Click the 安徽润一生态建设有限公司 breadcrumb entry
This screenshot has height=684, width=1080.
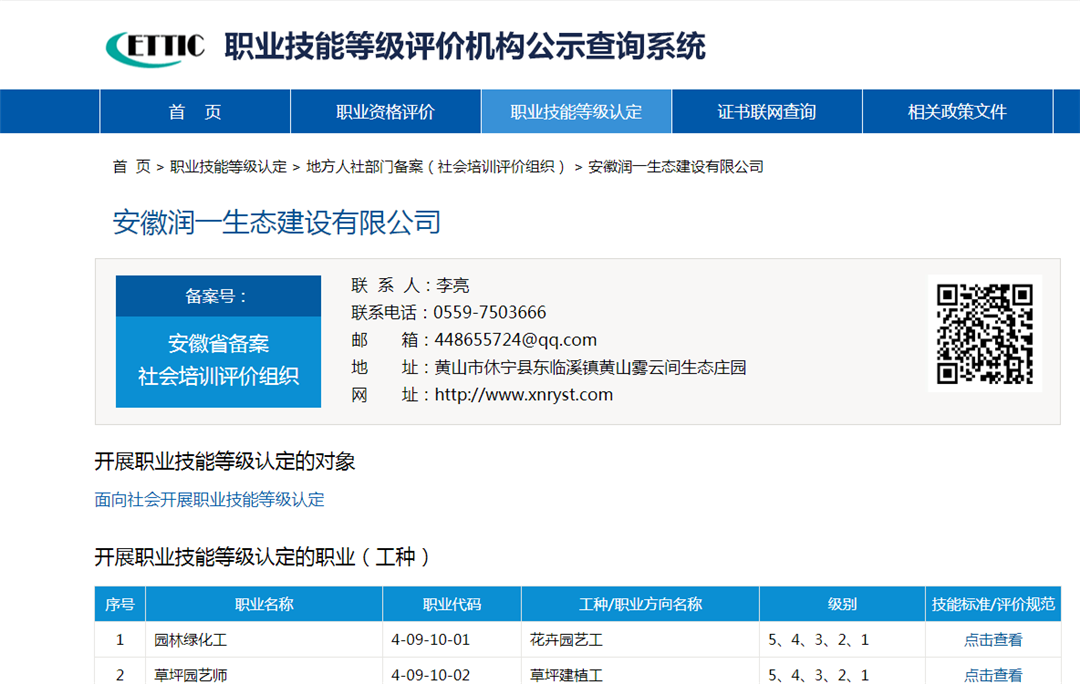(x=676, y=167)
